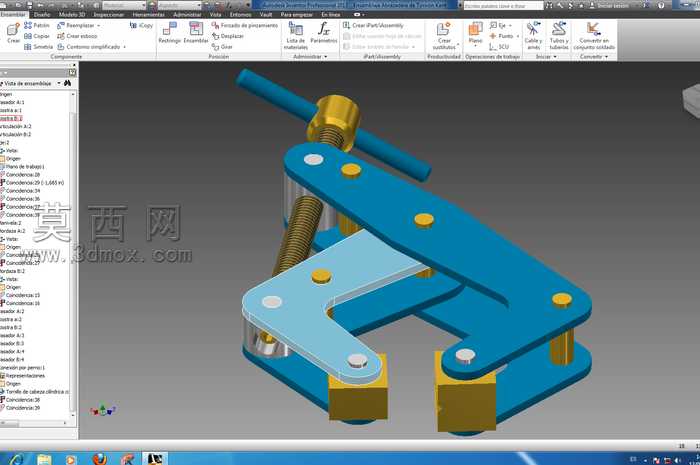Select the Simetría tool

click(38, 46)
